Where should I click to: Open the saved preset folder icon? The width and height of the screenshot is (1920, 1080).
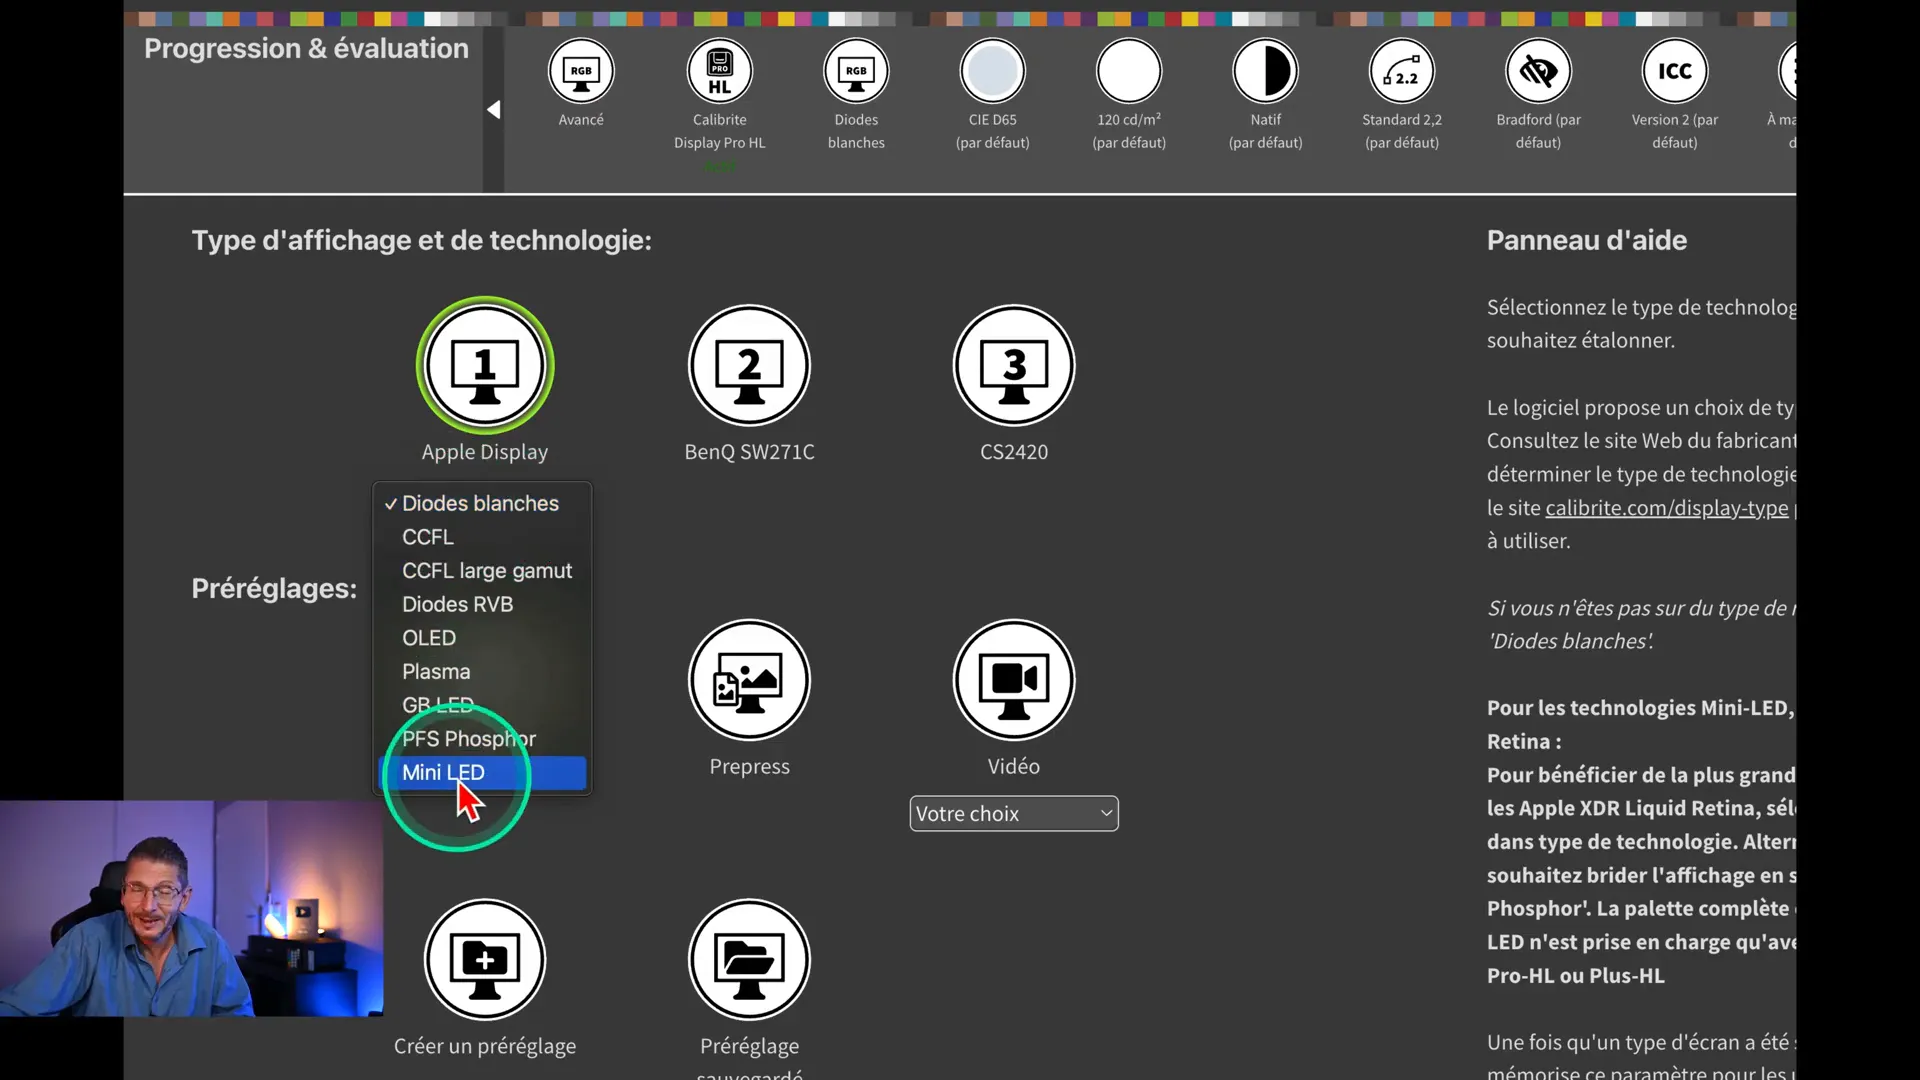point(749,960)
